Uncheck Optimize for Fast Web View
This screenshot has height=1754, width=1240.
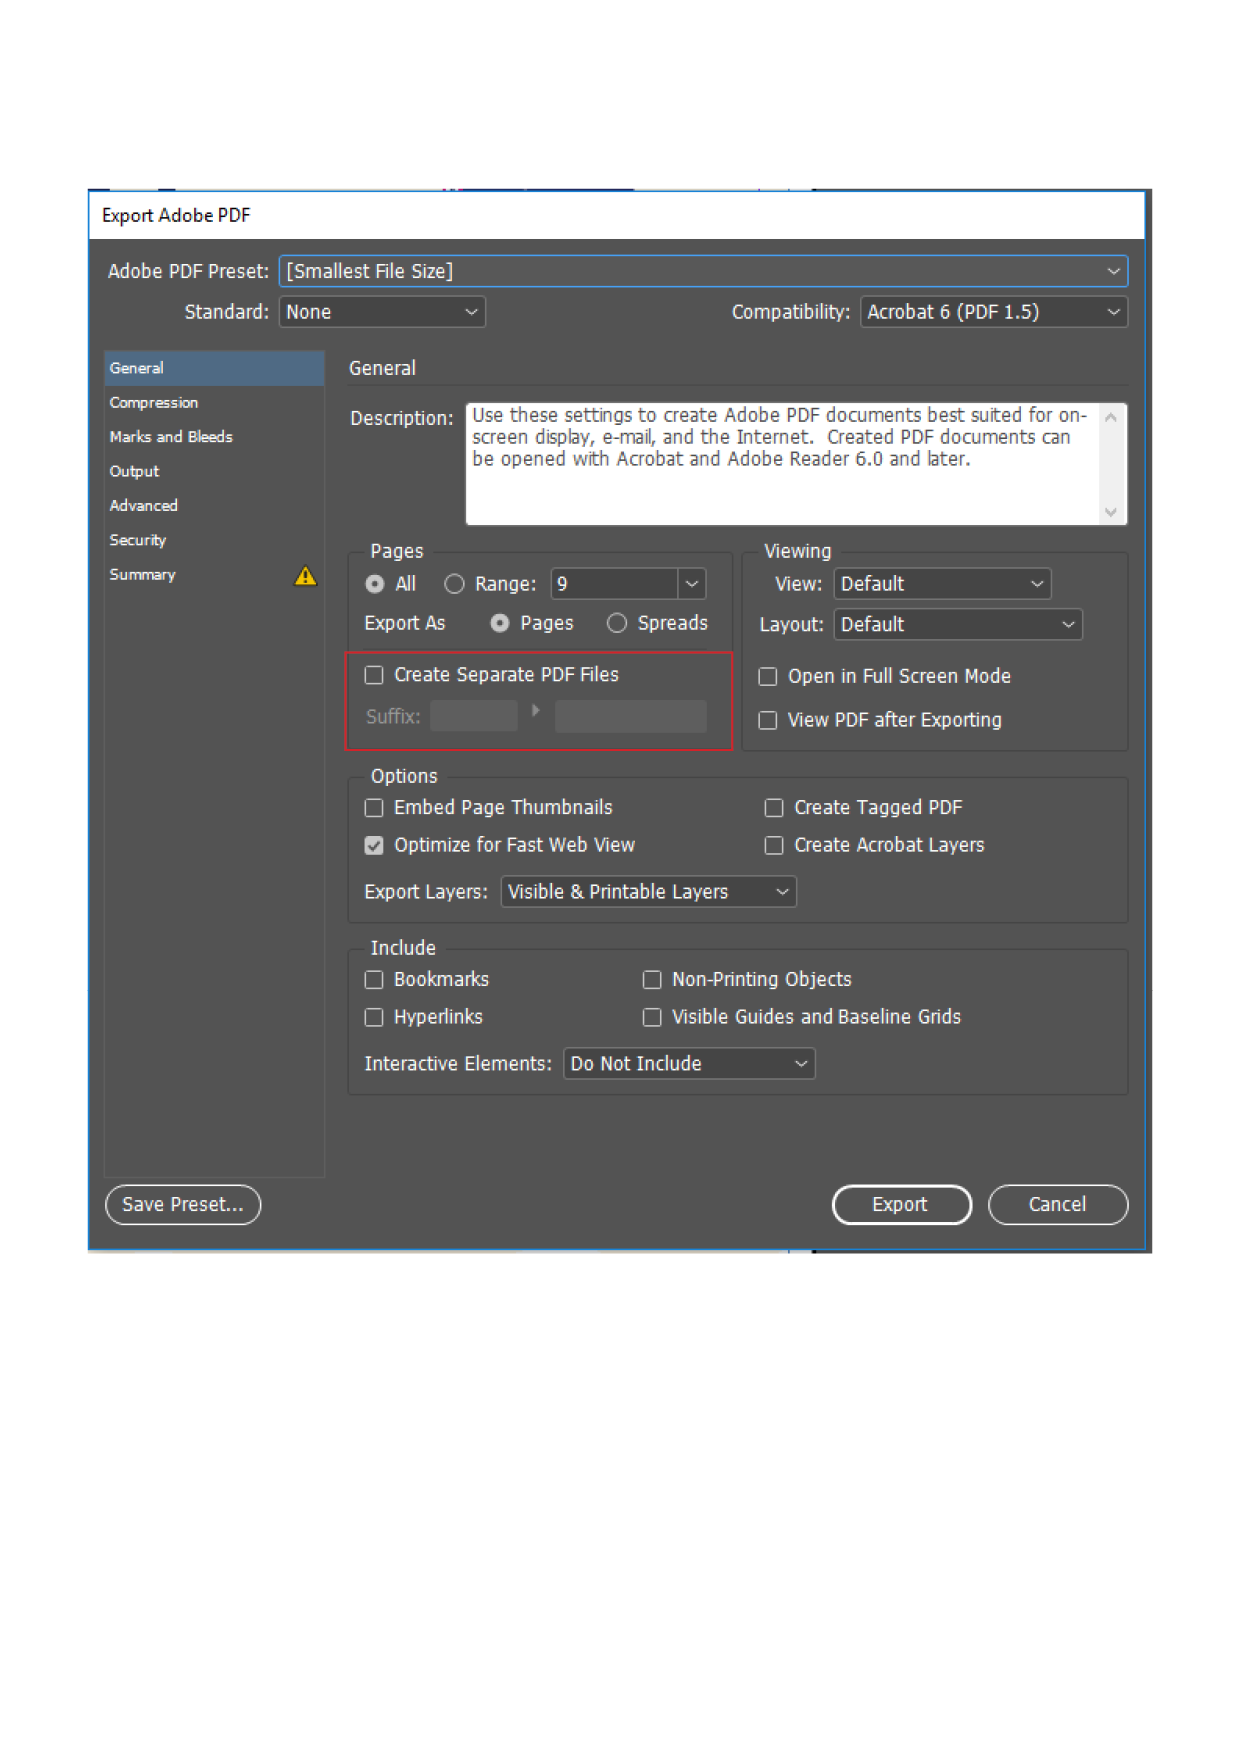coord(374,846)
